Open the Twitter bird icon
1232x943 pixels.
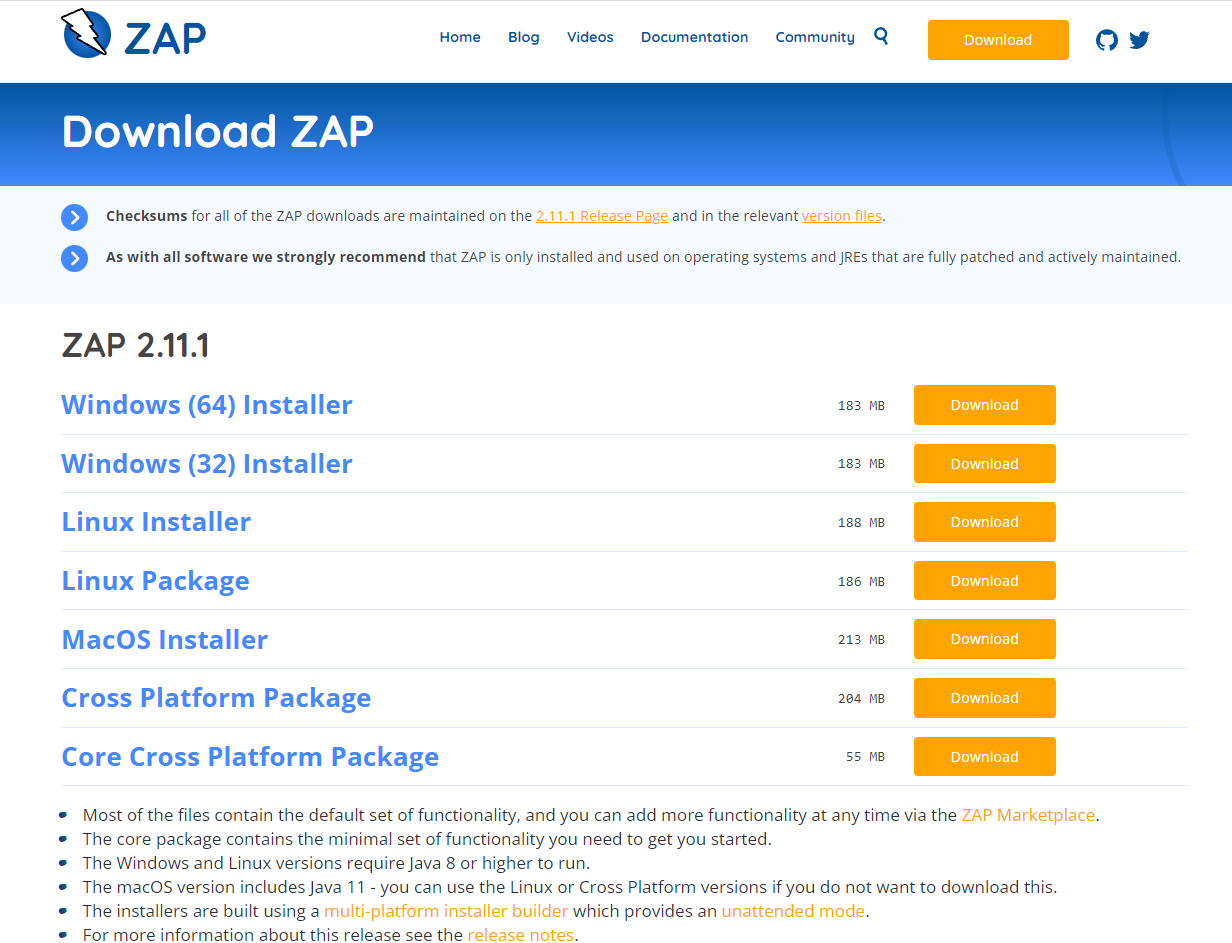point(1139,40)
